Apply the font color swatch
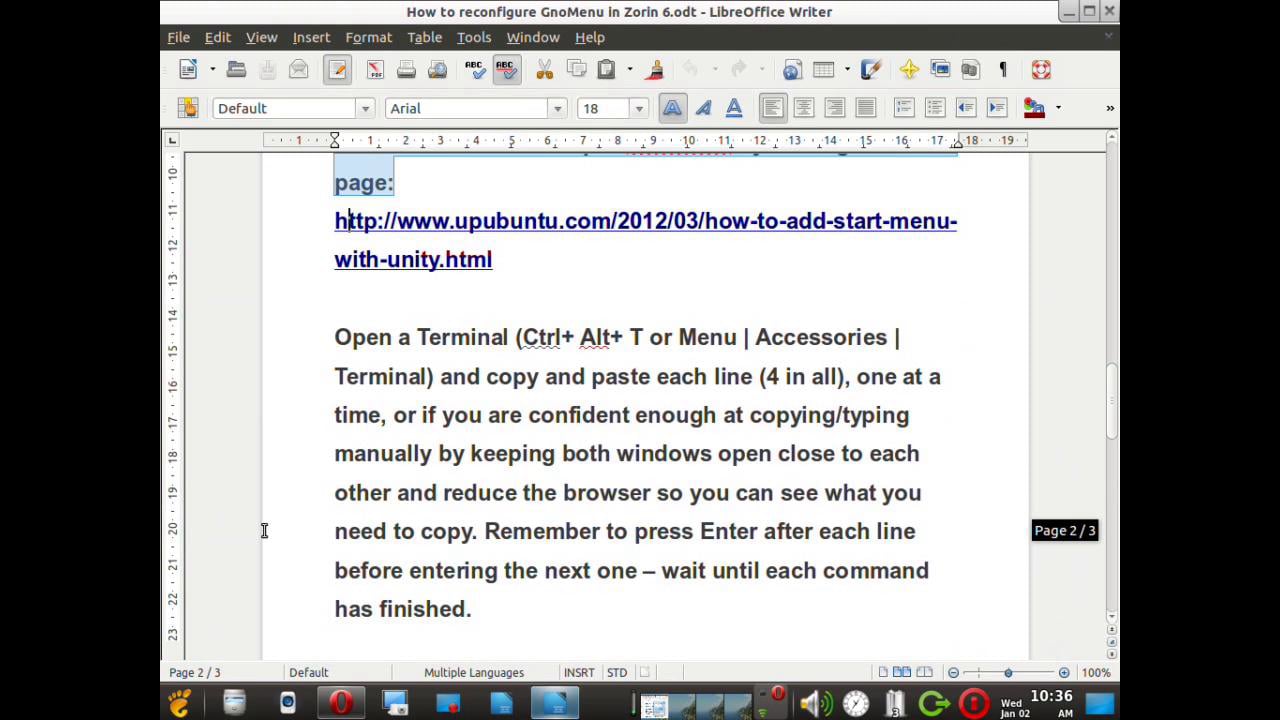1280x720 pixels. 1034,108
